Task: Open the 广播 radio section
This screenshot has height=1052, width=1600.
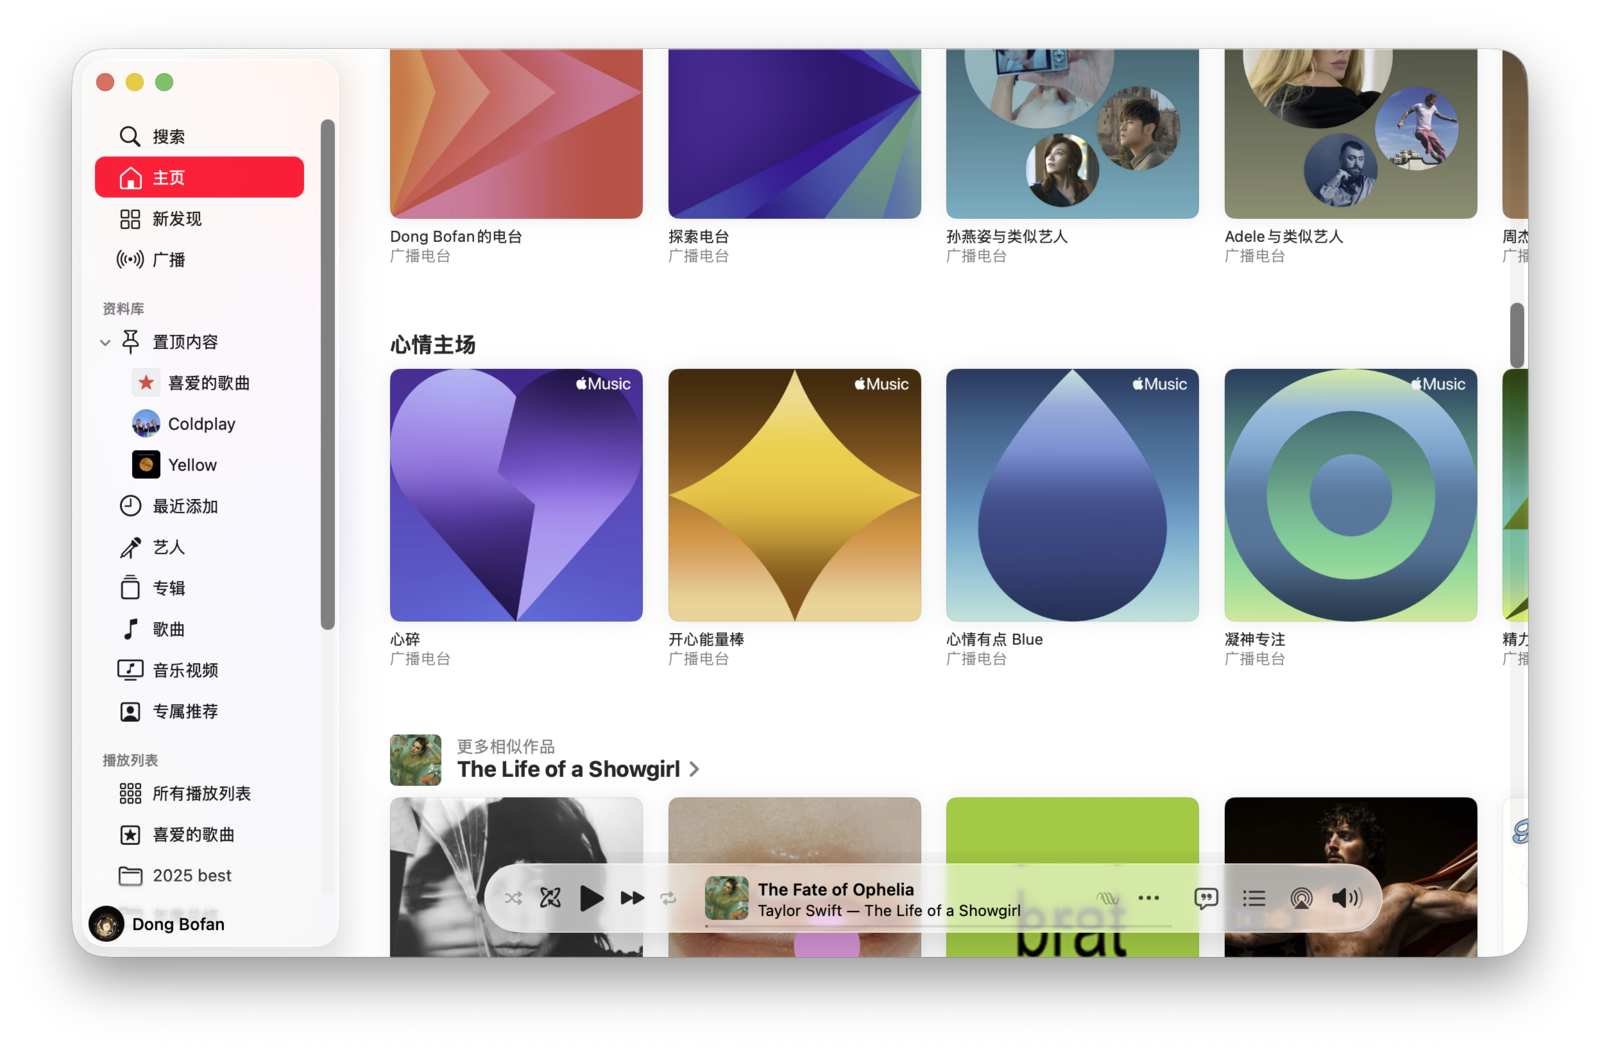Action: coord(168,260)
